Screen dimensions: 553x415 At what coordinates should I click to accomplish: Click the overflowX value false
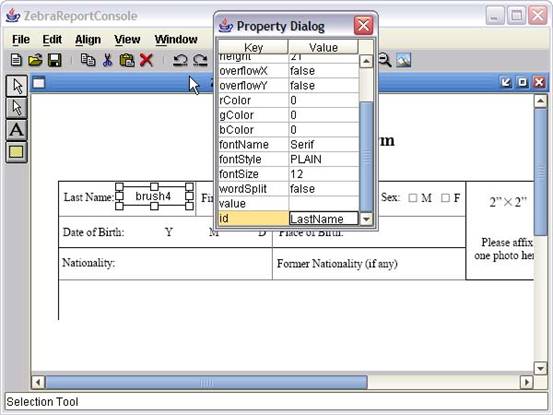coord(323,71)
